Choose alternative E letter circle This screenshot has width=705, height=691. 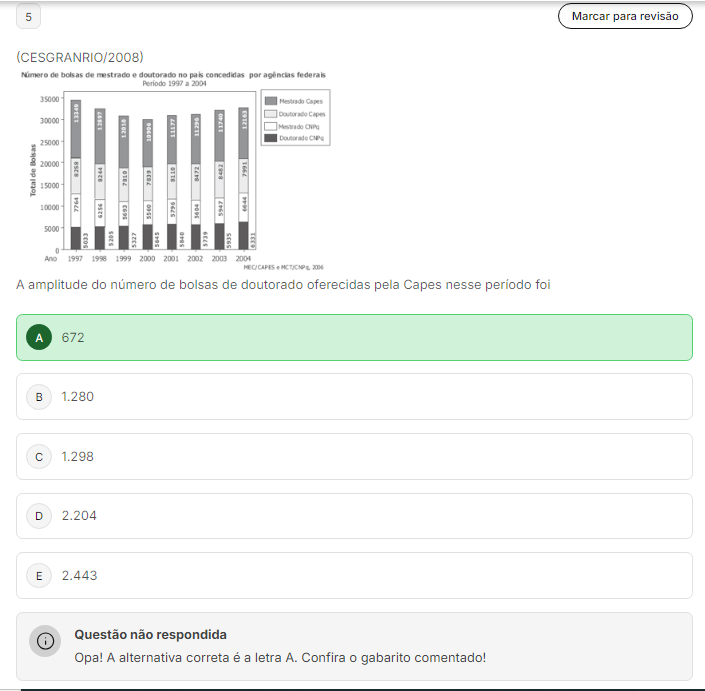(x=39, y=576)
